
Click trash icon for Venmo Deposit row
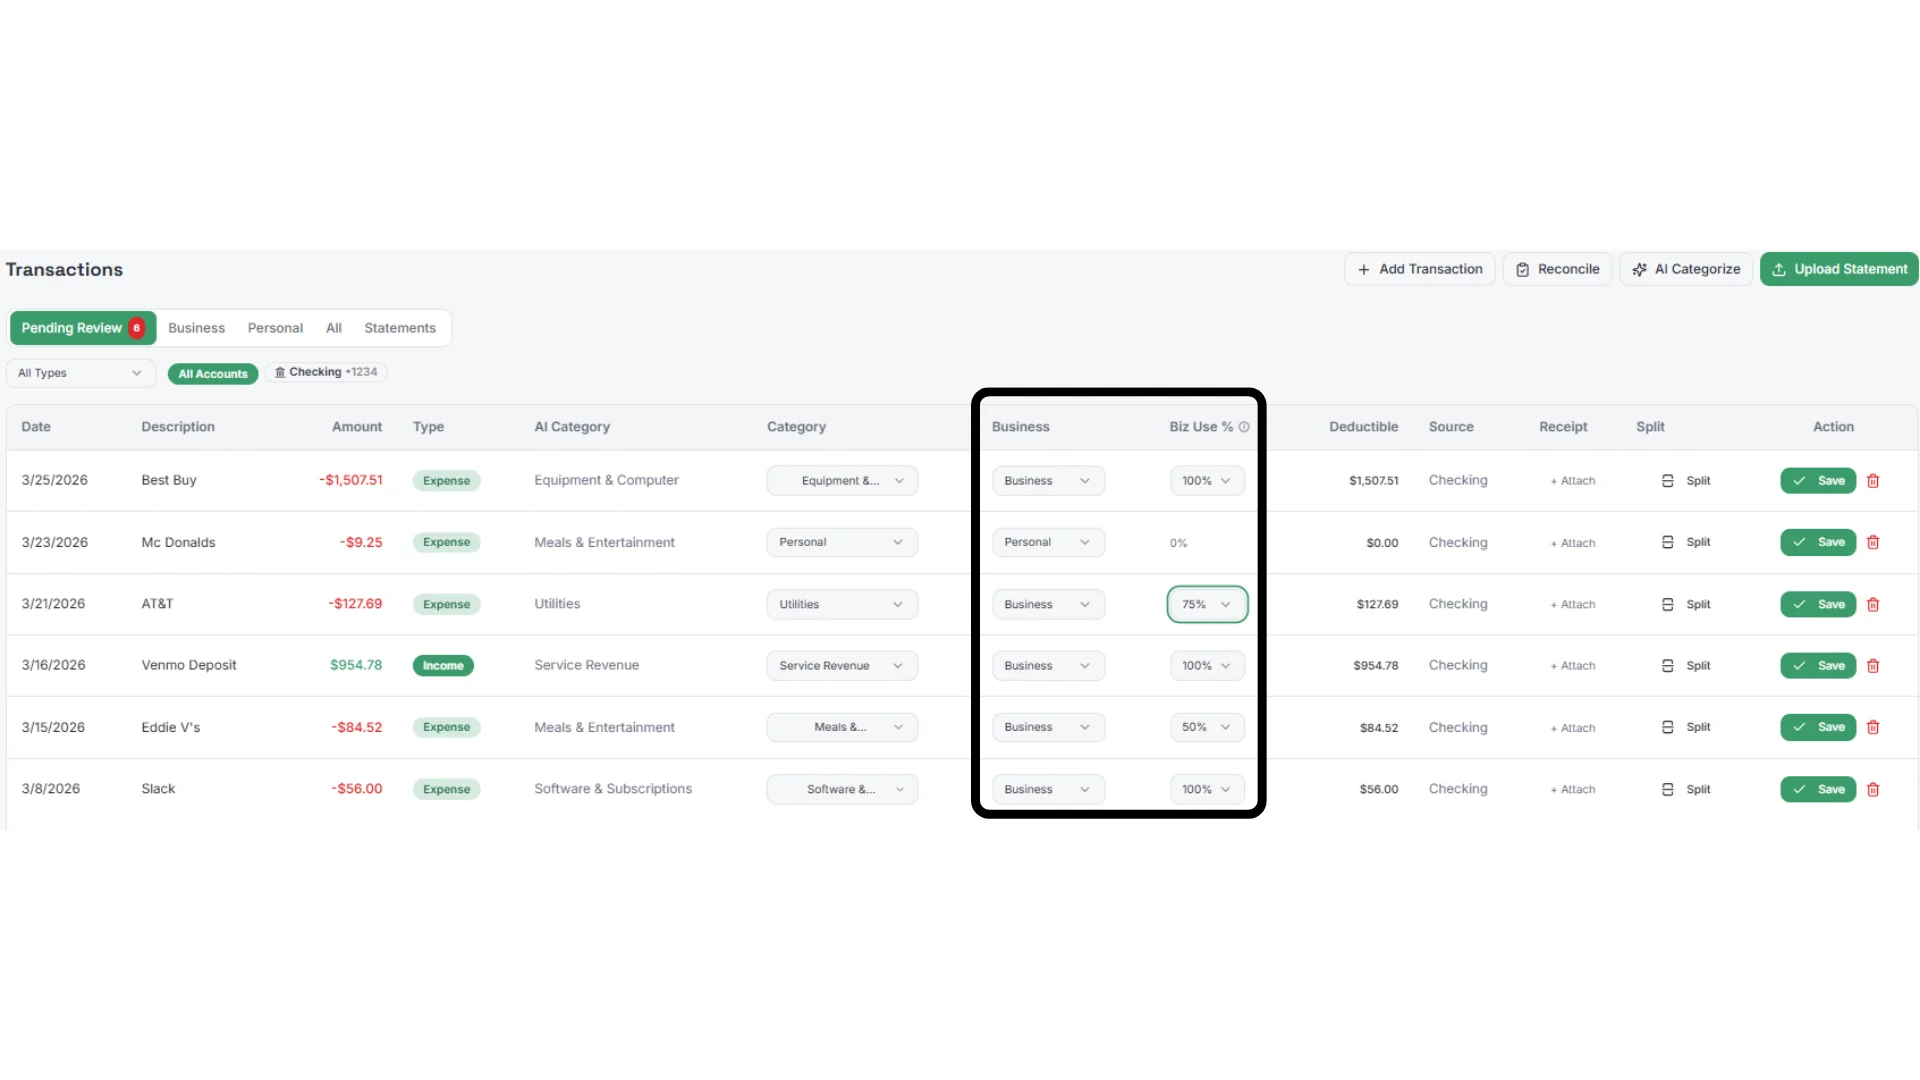click(1873, 666)
